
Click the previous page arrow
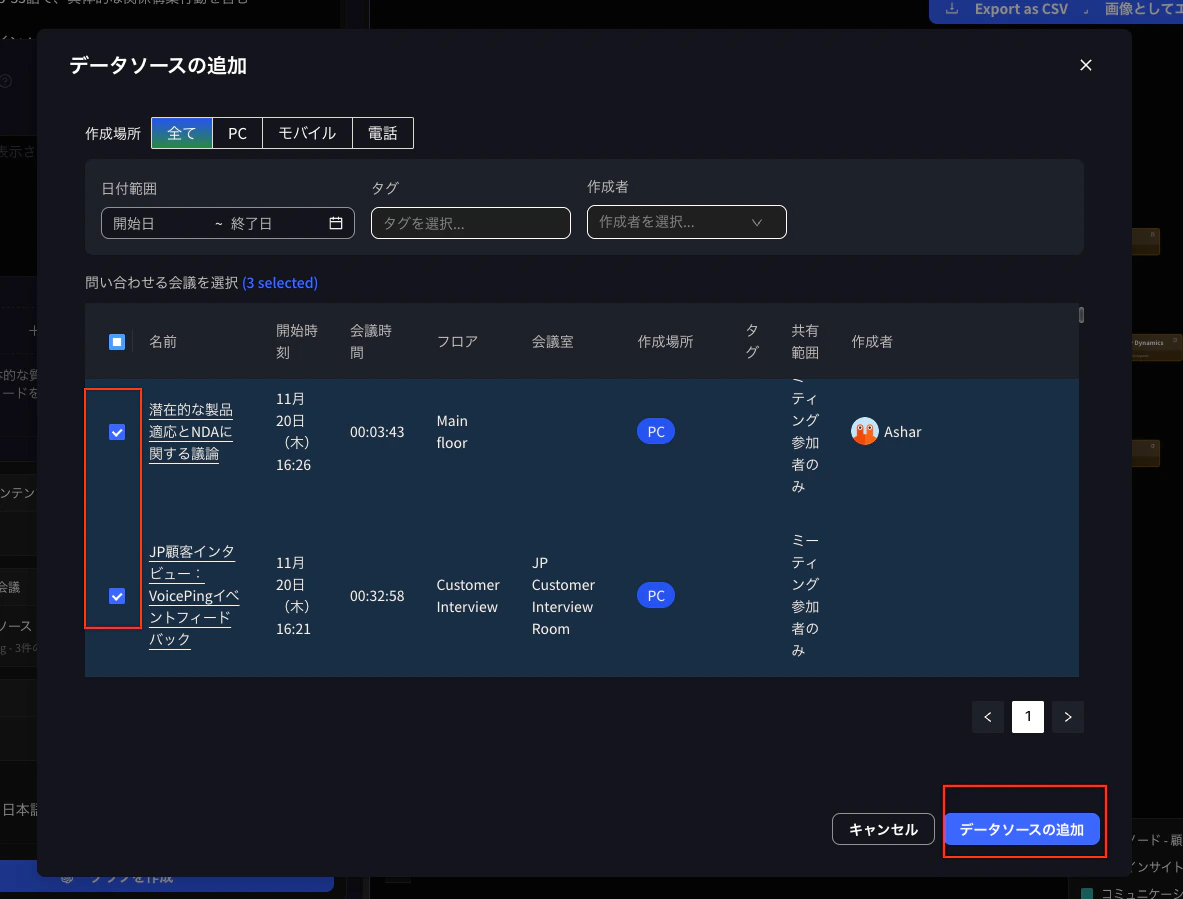[x=987, y=717]
